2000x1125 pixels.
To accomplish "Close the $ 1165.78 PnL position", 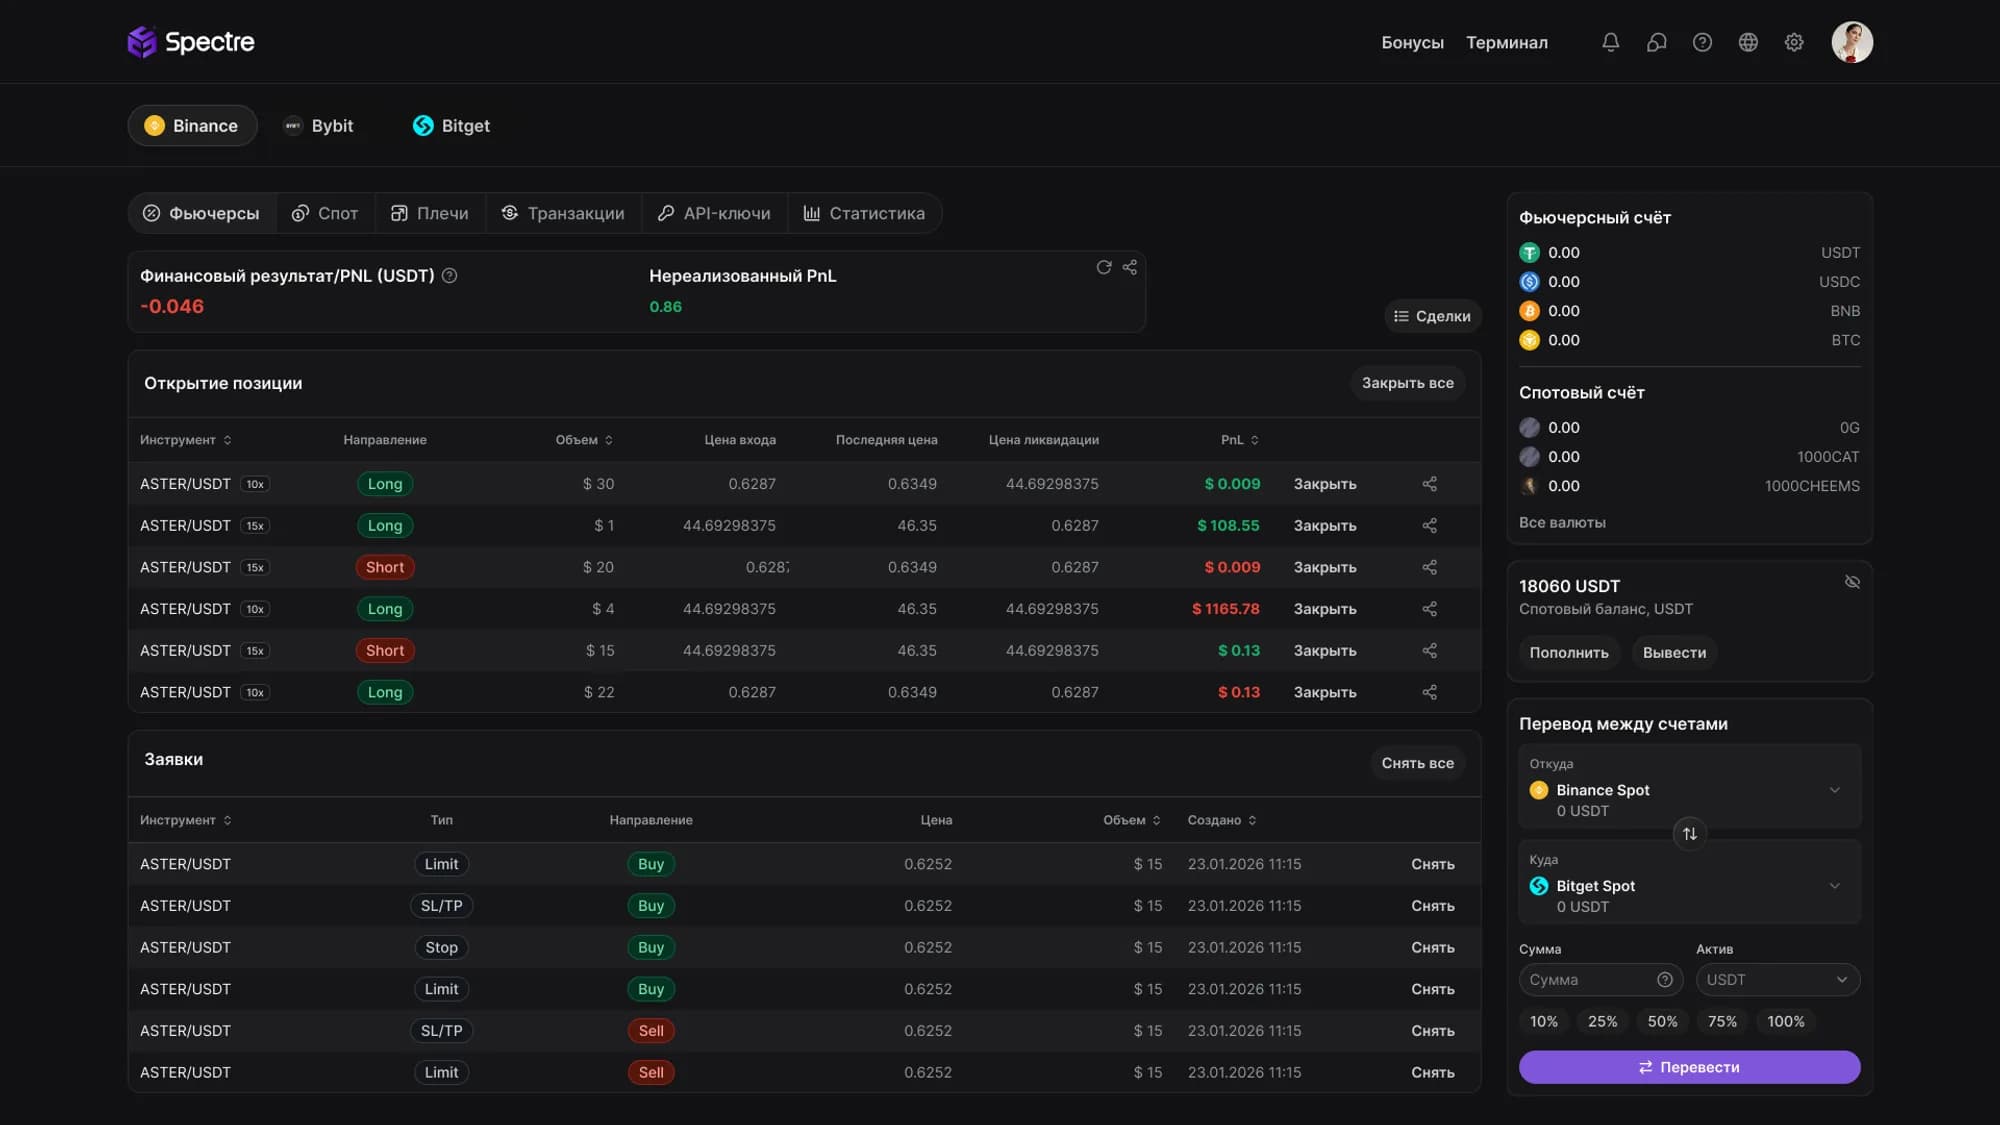I will [x=1324, y=609].
